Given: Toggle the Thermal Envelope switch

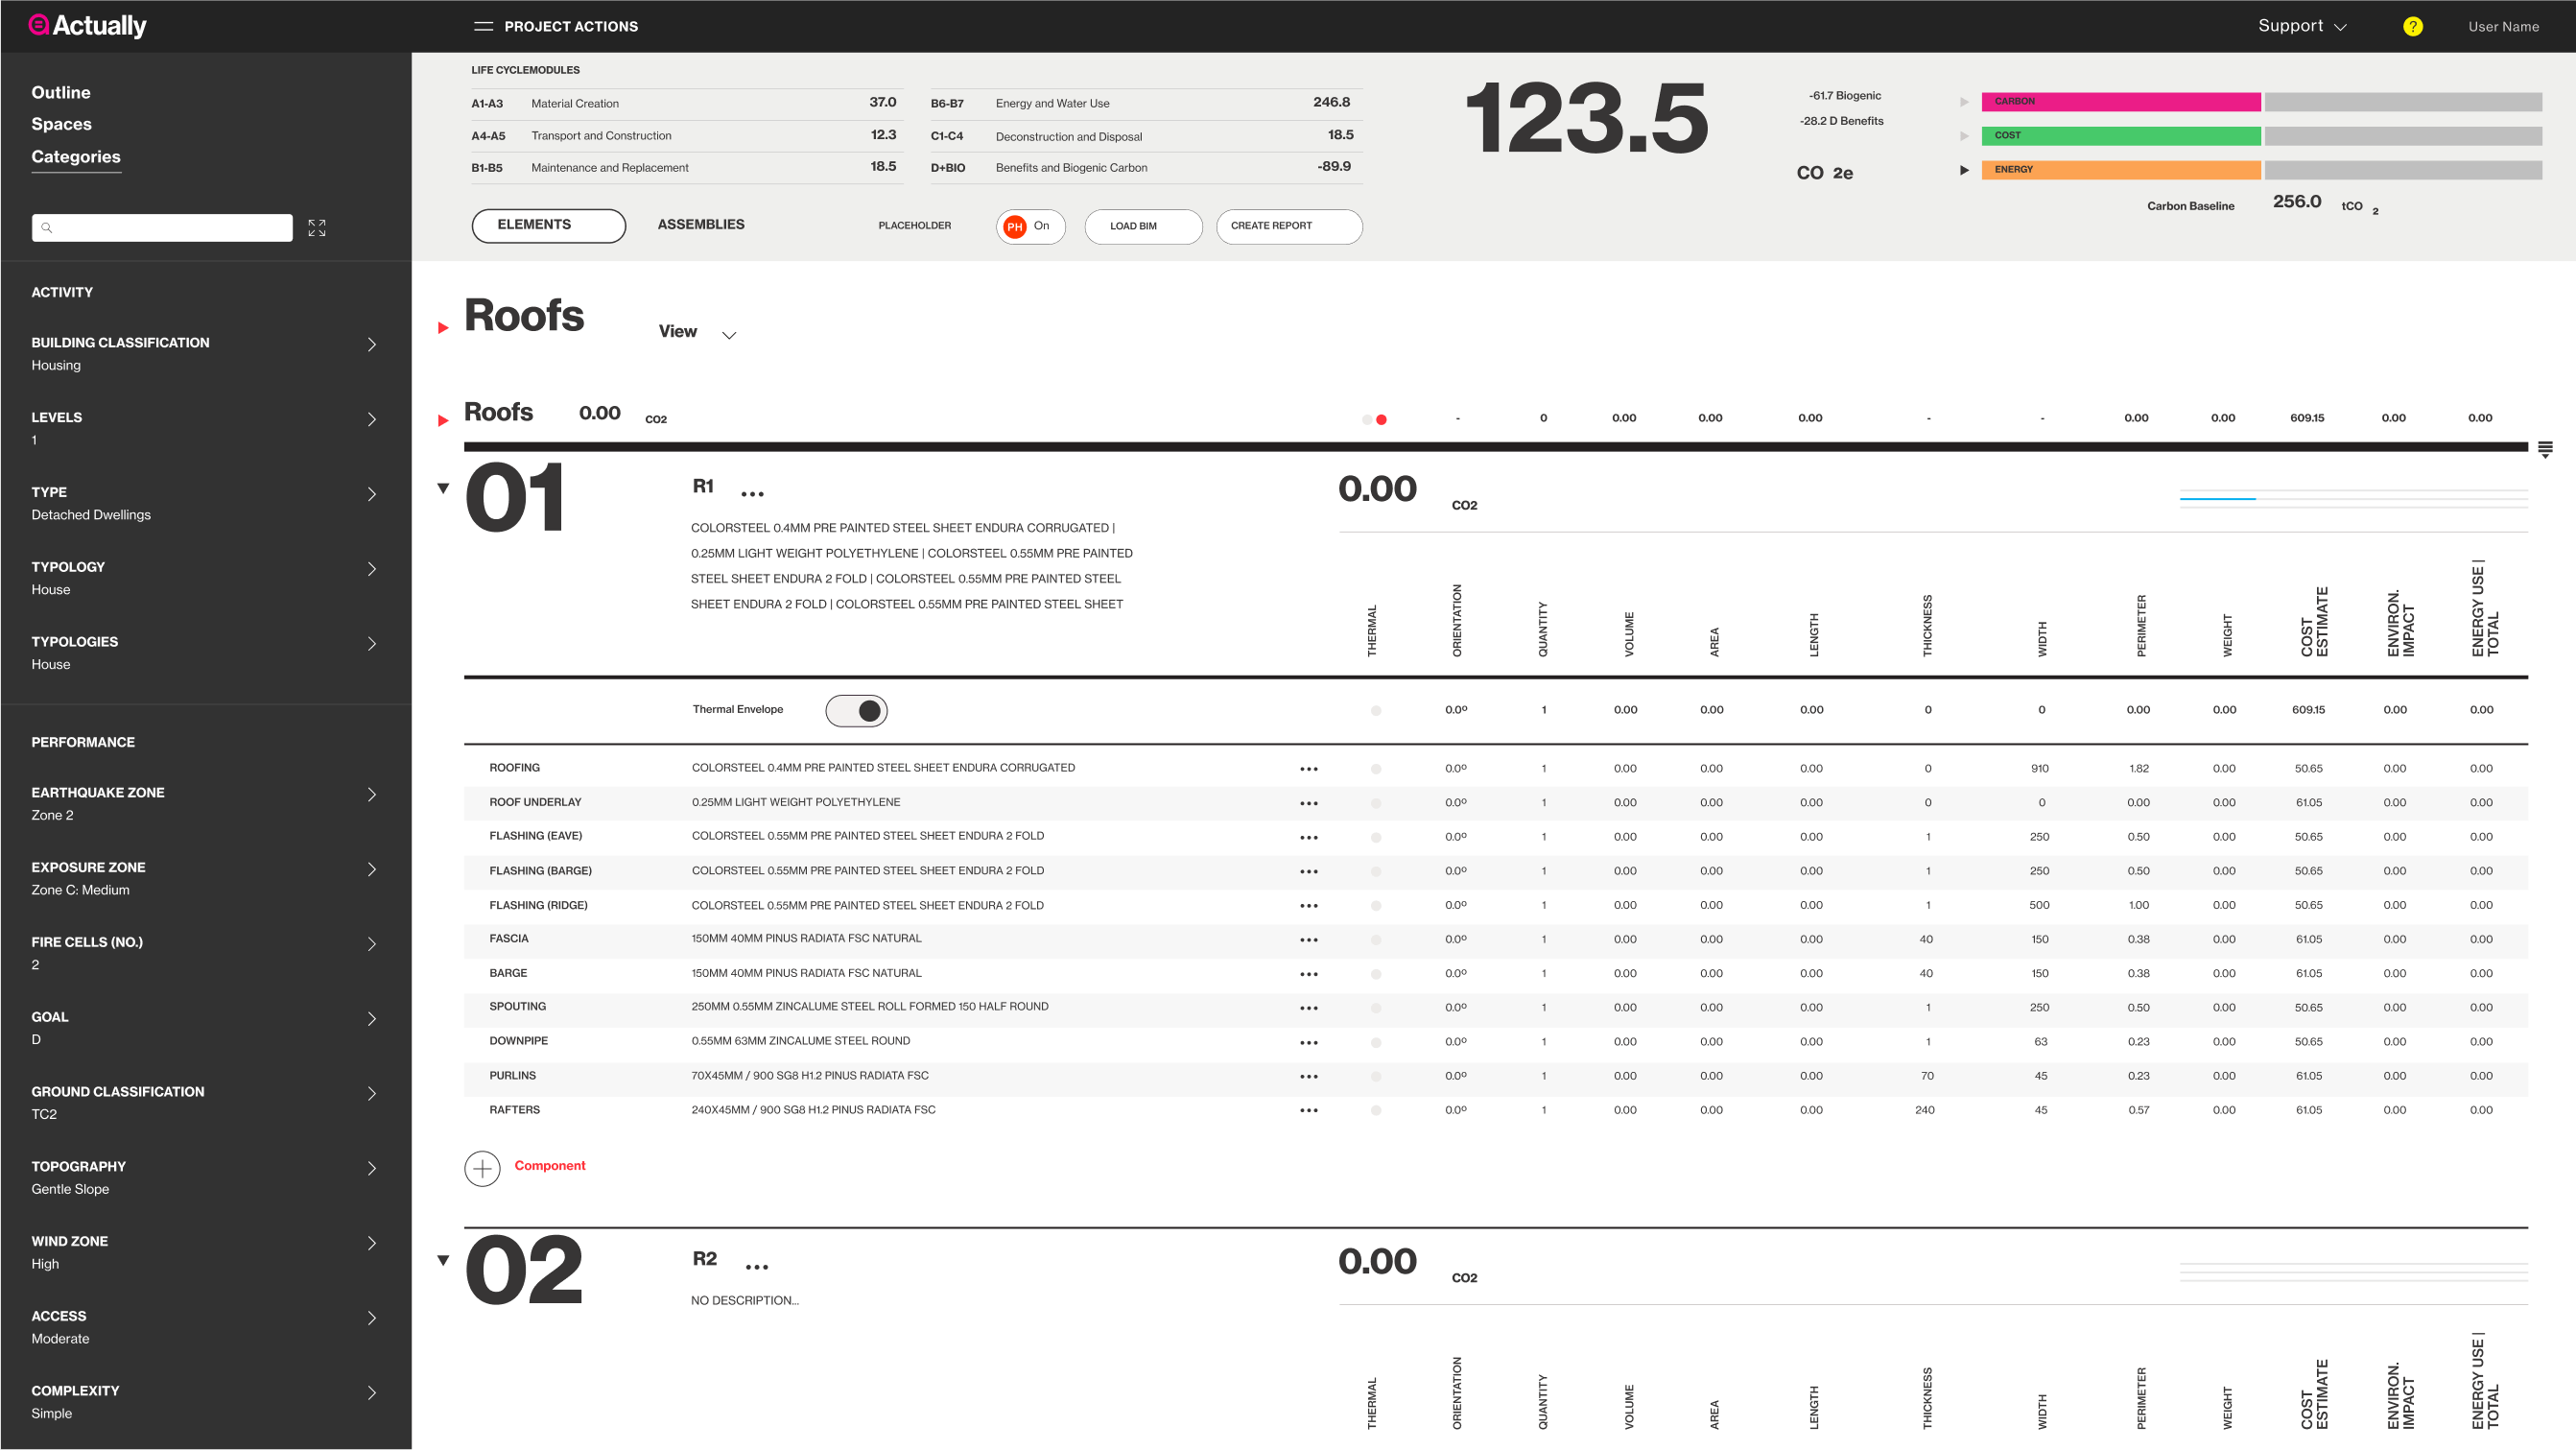Looking at the screenshot, I should [856, 710].
